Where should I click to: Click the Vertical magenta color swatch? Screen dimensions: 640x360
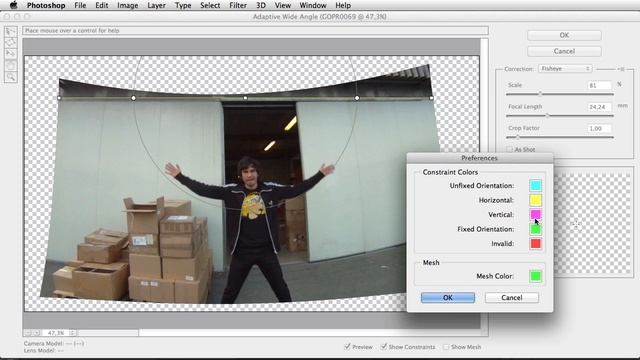click(x=535, y=214)
